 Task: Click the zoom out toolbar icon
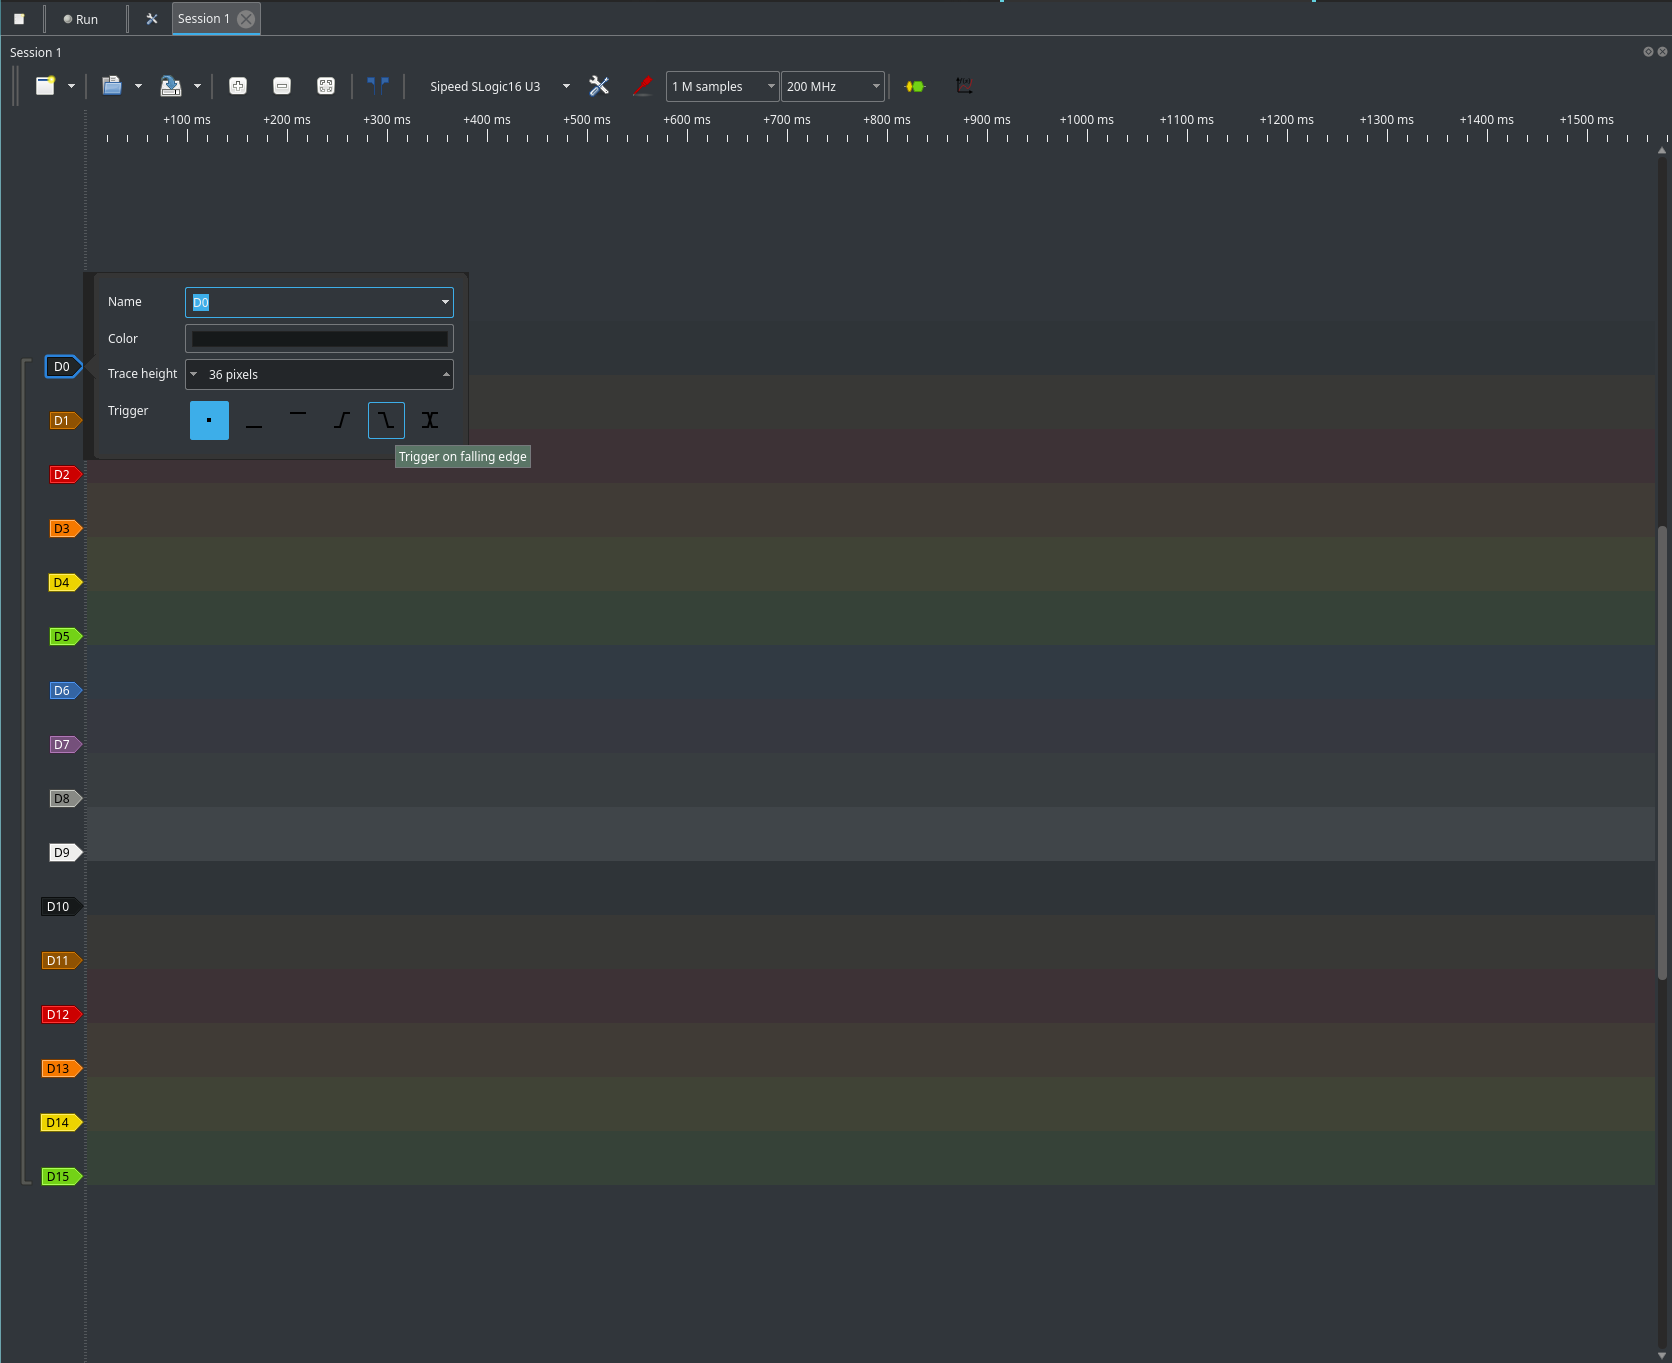282,86
